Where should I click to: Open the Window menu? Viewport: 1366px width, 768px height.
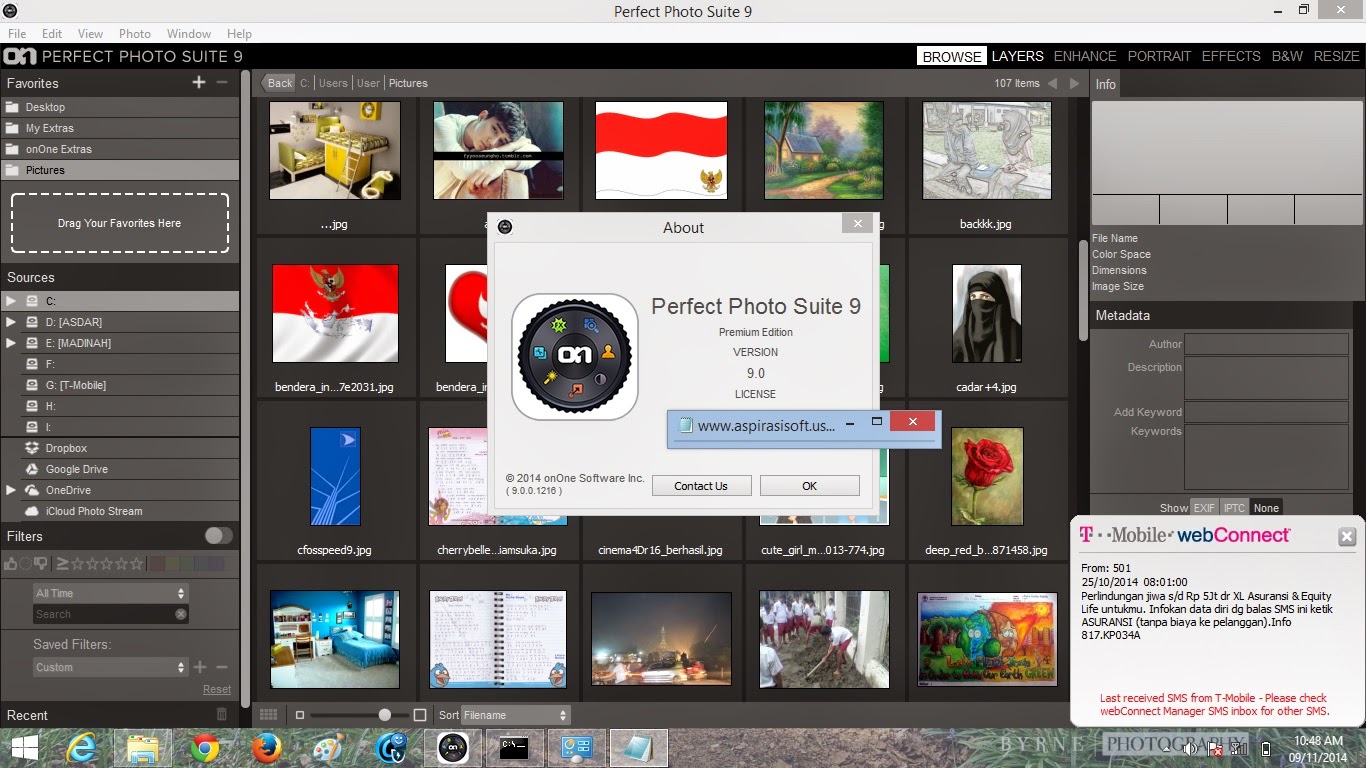[x=189, y=33]
